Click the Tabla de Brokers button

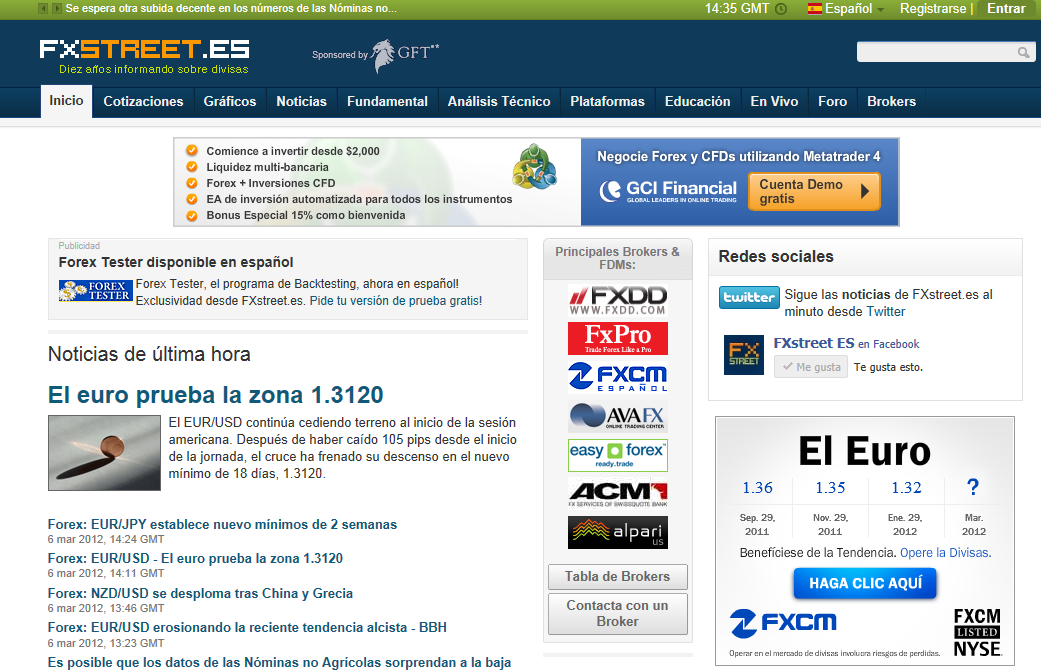(617, 577)
